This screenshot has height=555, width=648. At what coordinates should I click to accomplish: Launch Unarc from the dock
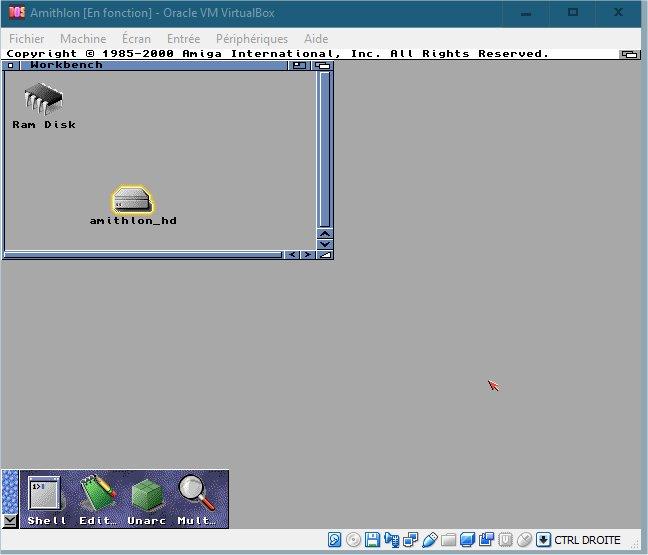coord(147,500)
